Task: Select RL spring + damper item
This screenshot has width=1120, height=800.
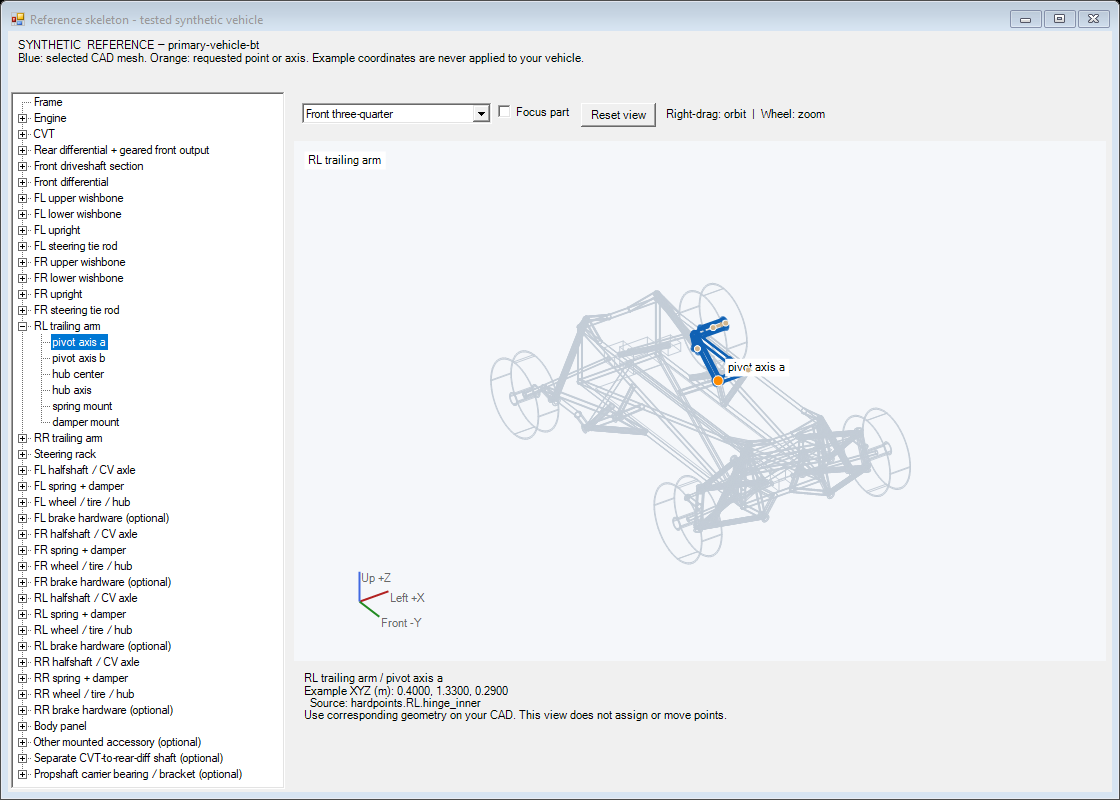Action: 80,614
